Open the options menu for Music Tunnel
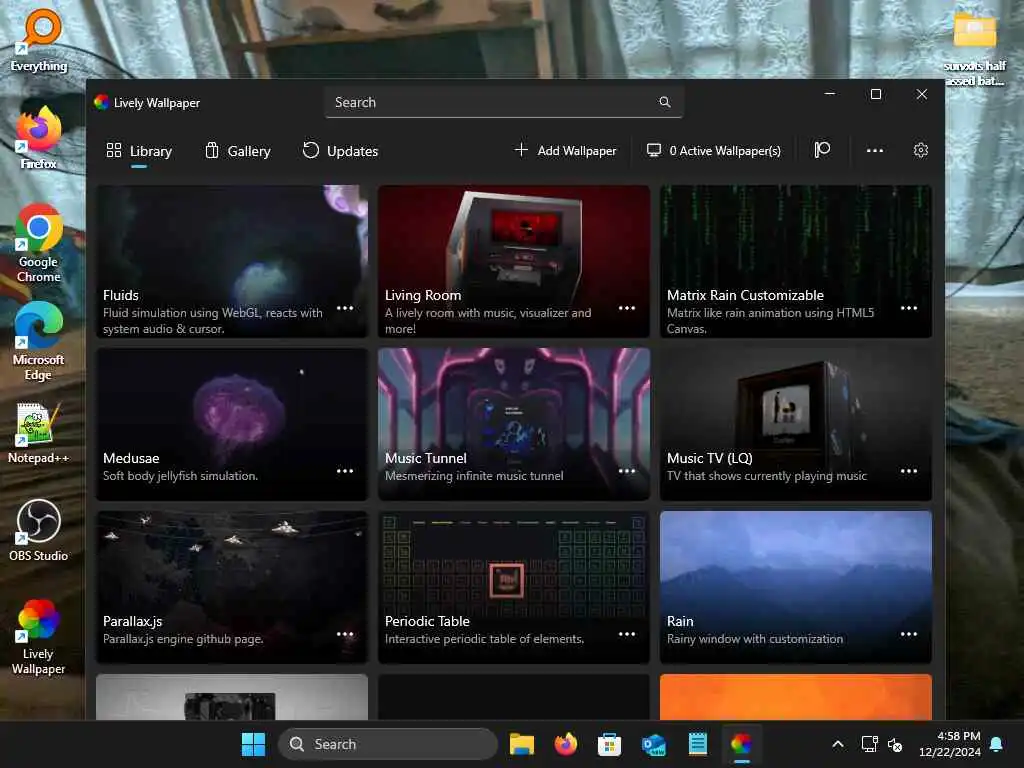1024x768 pixels. (627, 471)
